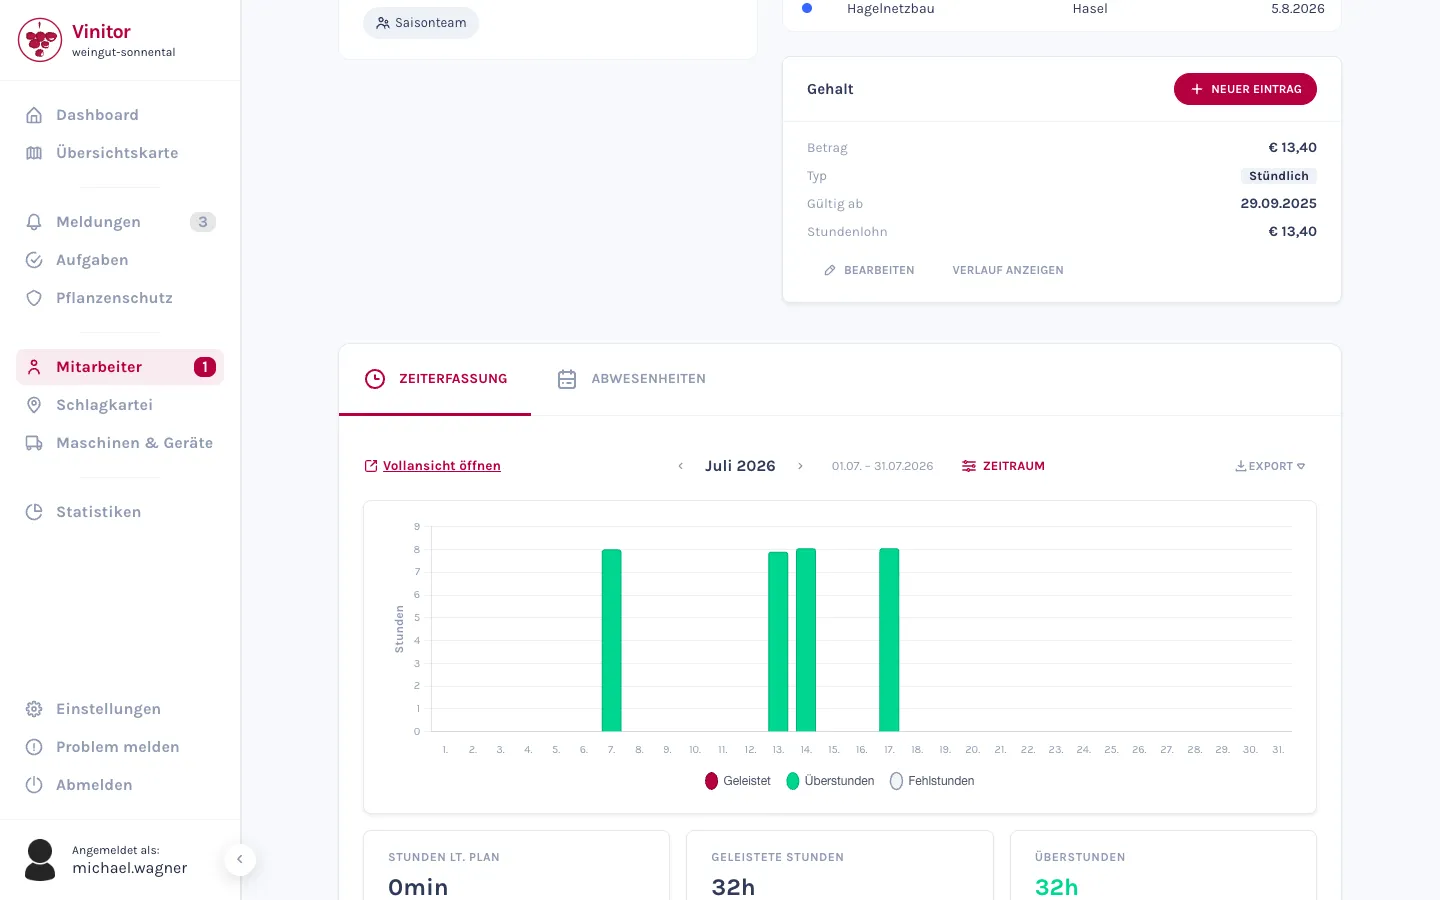
Task: Open the Zeitraum filter
Action: coord(1003,466)
